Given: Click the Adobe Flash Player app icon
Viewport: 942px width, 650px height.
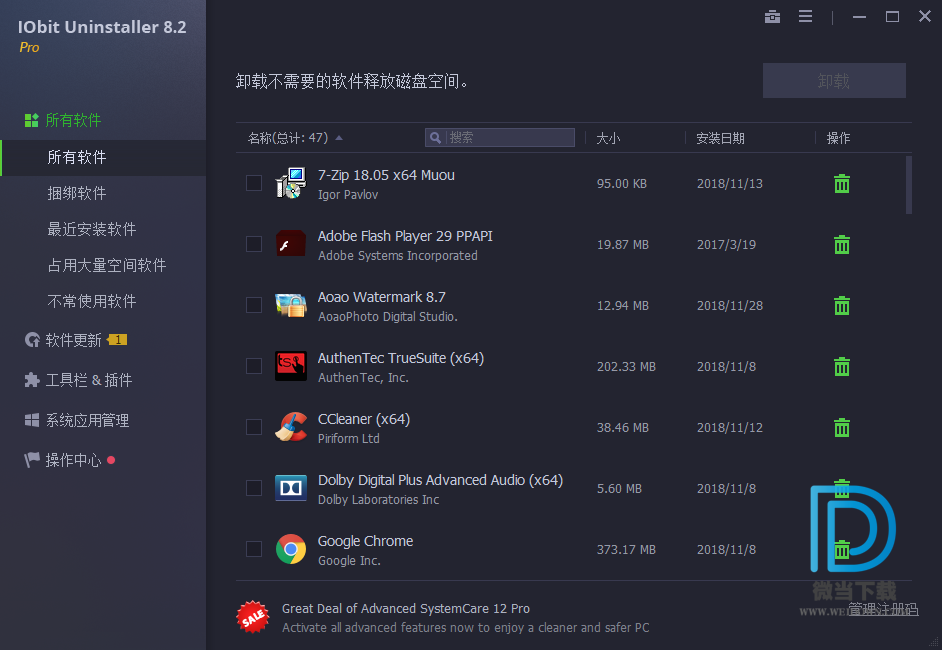Looking at the screenshot, I should point(291,244).
